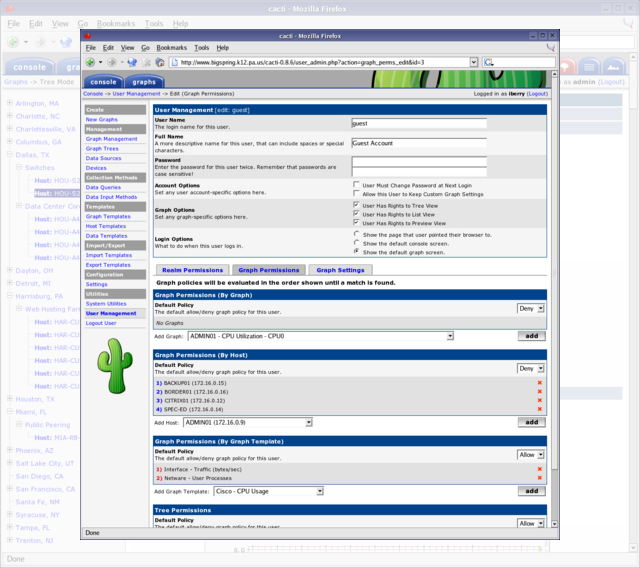The height and width of the screenshot is (568, 640).
Task: Toggle User Has Rights to List View
Action: 356,214
